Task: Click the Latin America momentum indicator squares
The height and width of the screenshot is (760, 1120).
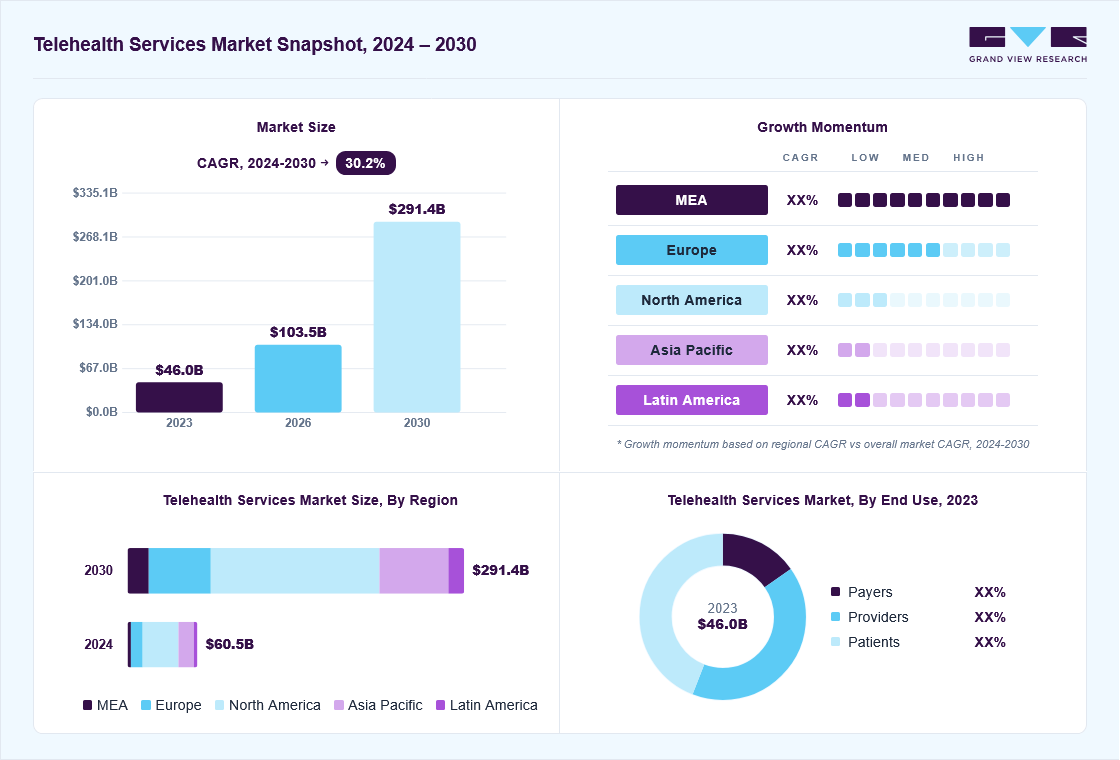Action: click(924, 400)
